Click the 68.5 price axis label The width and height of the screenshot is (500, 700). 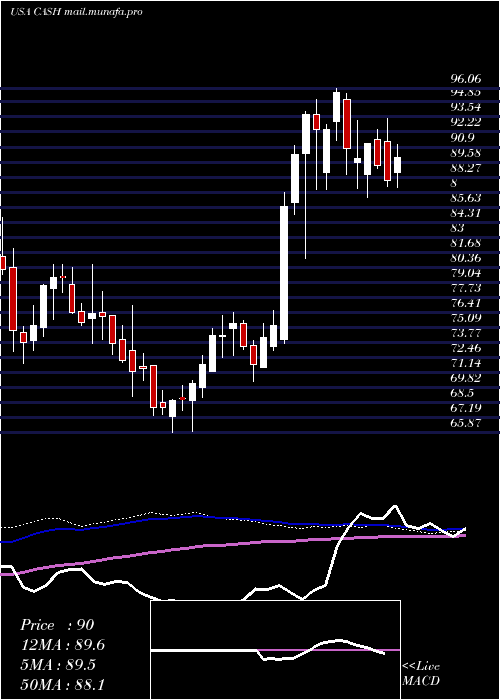[x=462, y=393]
